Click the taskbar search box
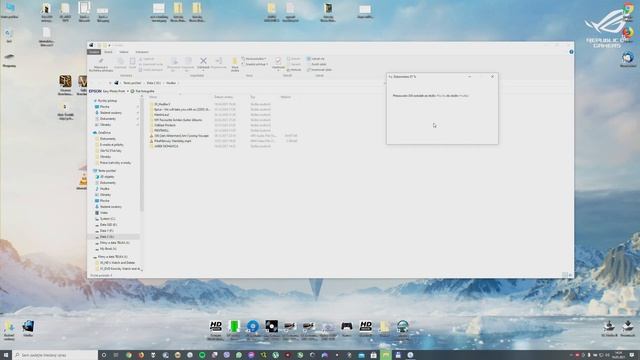The width and height of the screenshot is (640, 360). [55, 355]
